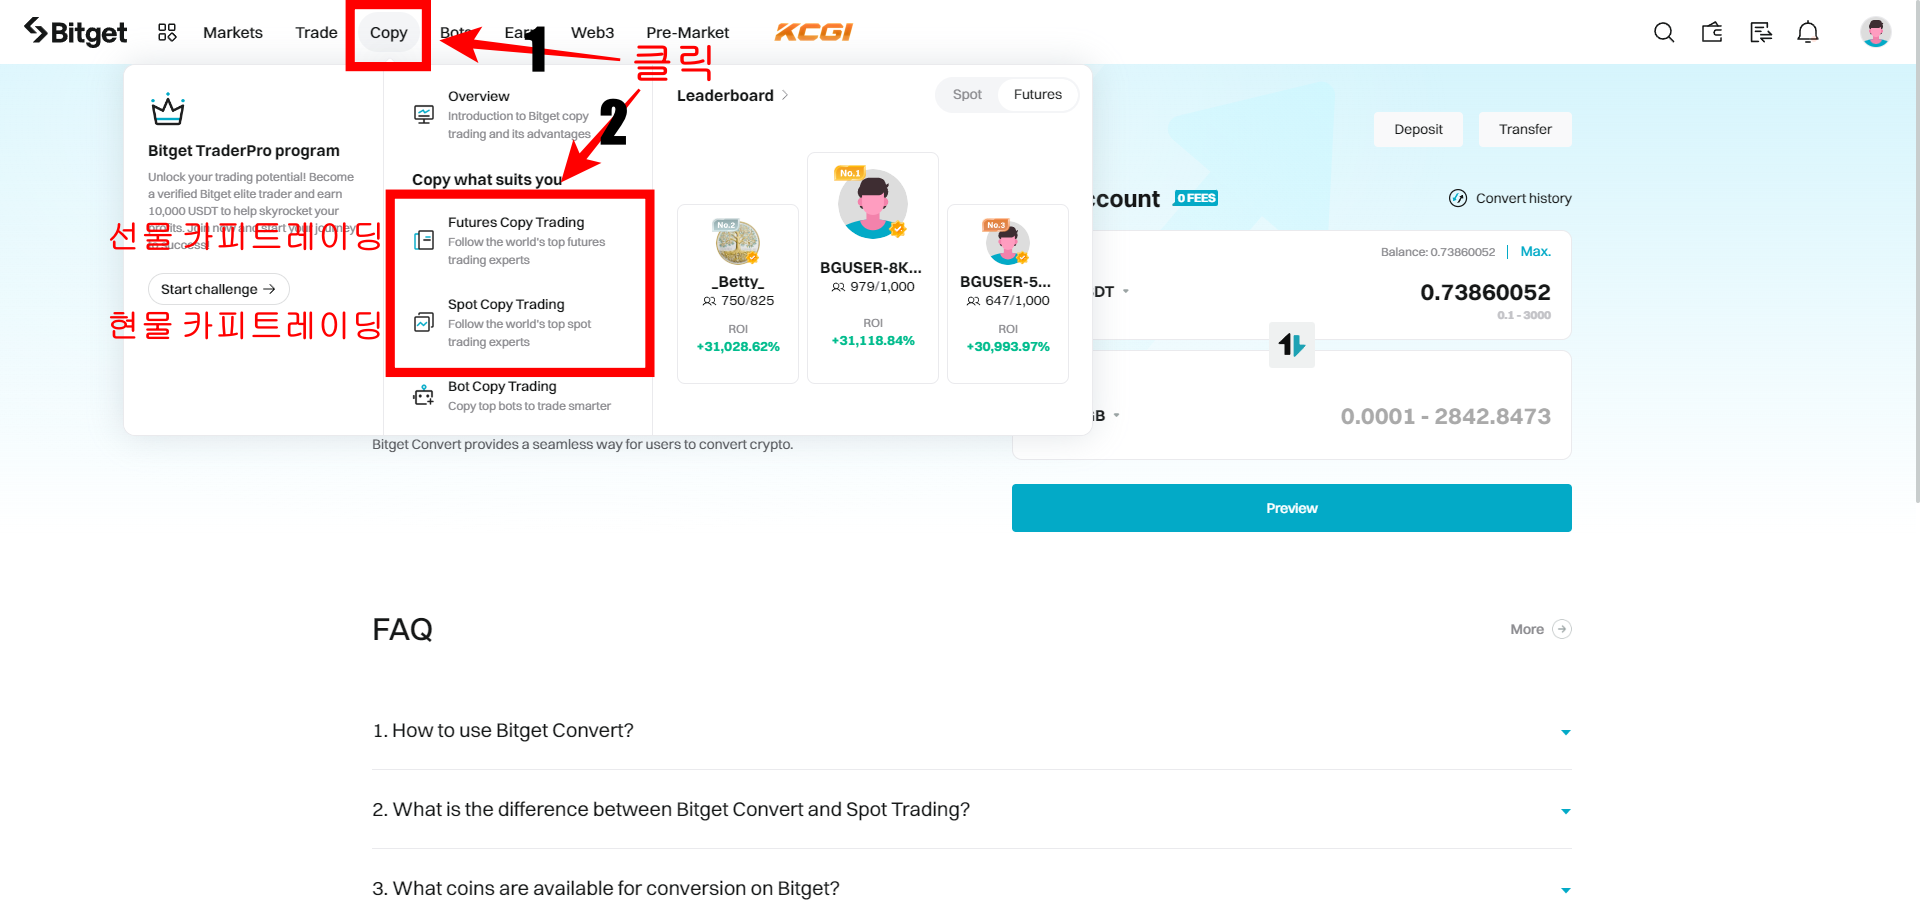Expand FAQ about coins available for conversion
Screen dimensions: 1920x918
(971, 888)
